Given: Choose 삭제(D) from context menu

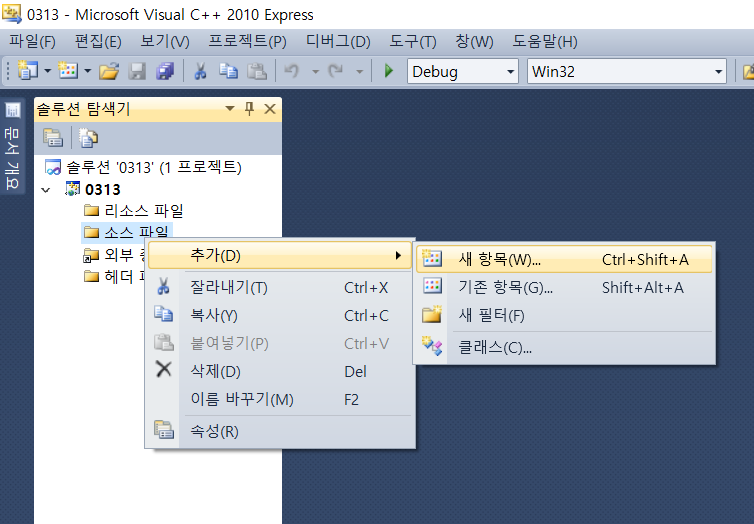Looking at the screenshot, I should pos(279,371).
